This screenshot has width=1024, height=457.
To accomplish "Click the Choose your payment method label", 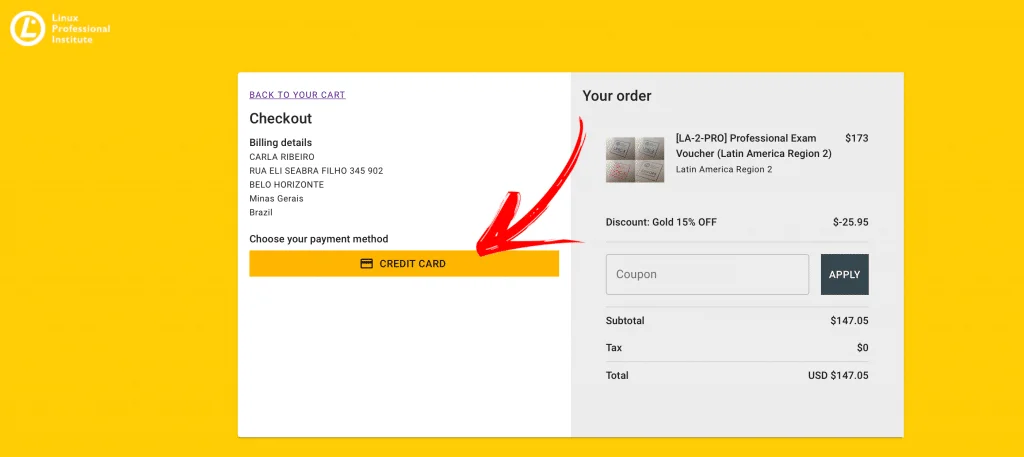I will point(319,239).
